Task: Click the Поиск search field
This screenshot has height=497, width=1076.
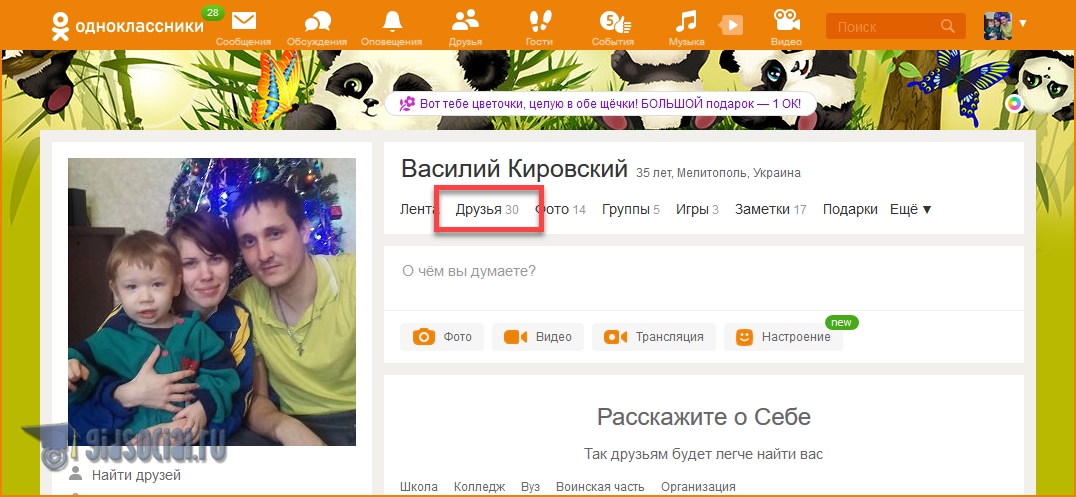Action: 885,26
